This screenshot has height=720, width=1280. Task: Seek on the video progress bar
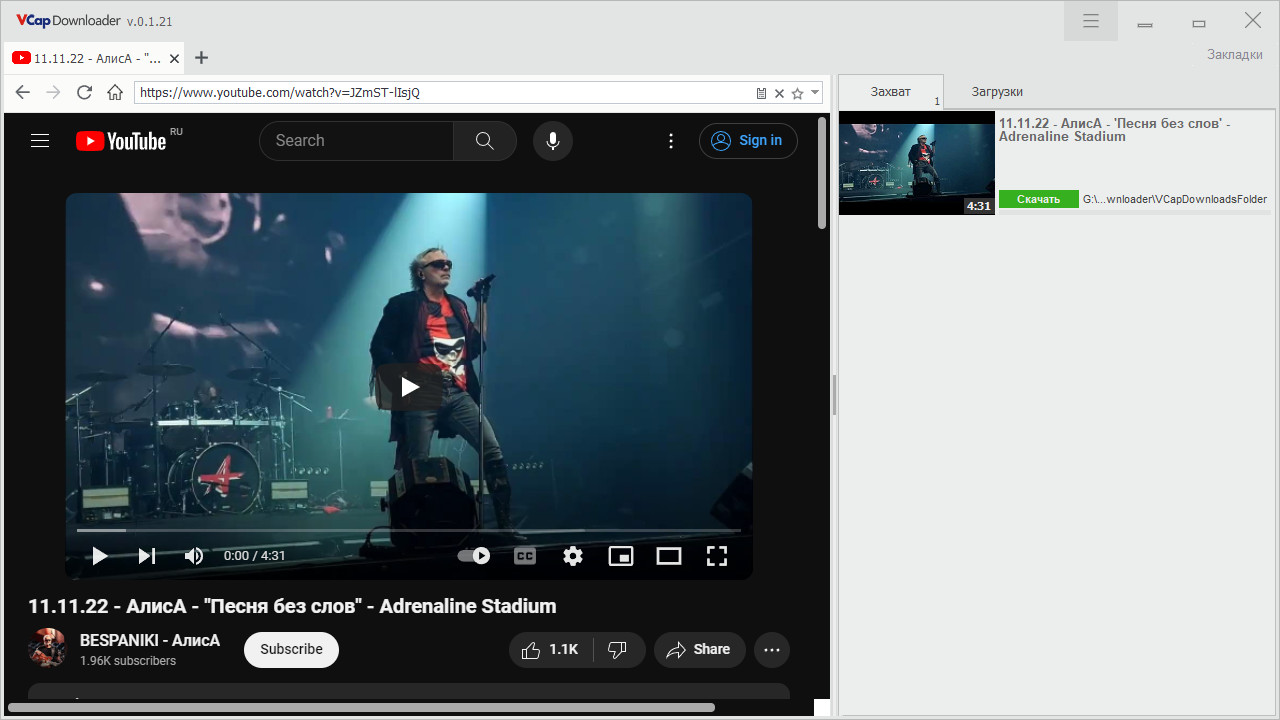pos(409,530)
